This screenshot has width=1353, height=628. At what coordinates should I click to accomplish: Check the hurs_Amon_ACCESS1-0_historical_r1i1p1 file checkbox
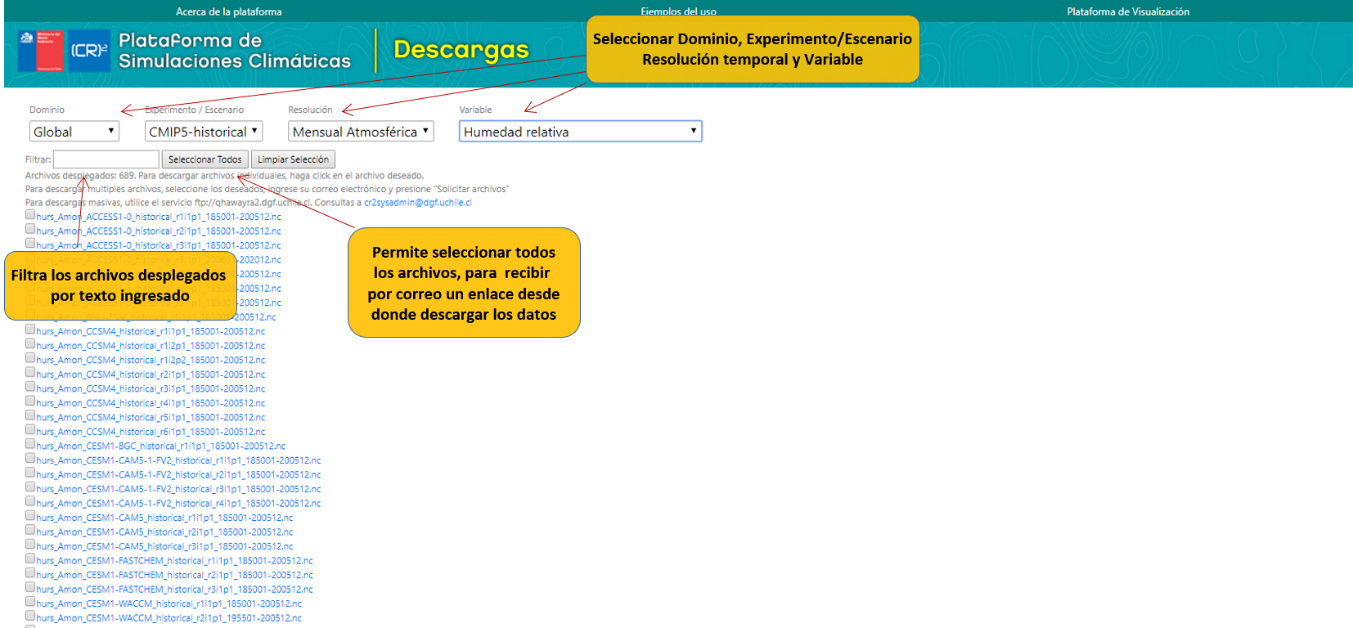pyautogui.click(x=30, y=215)
